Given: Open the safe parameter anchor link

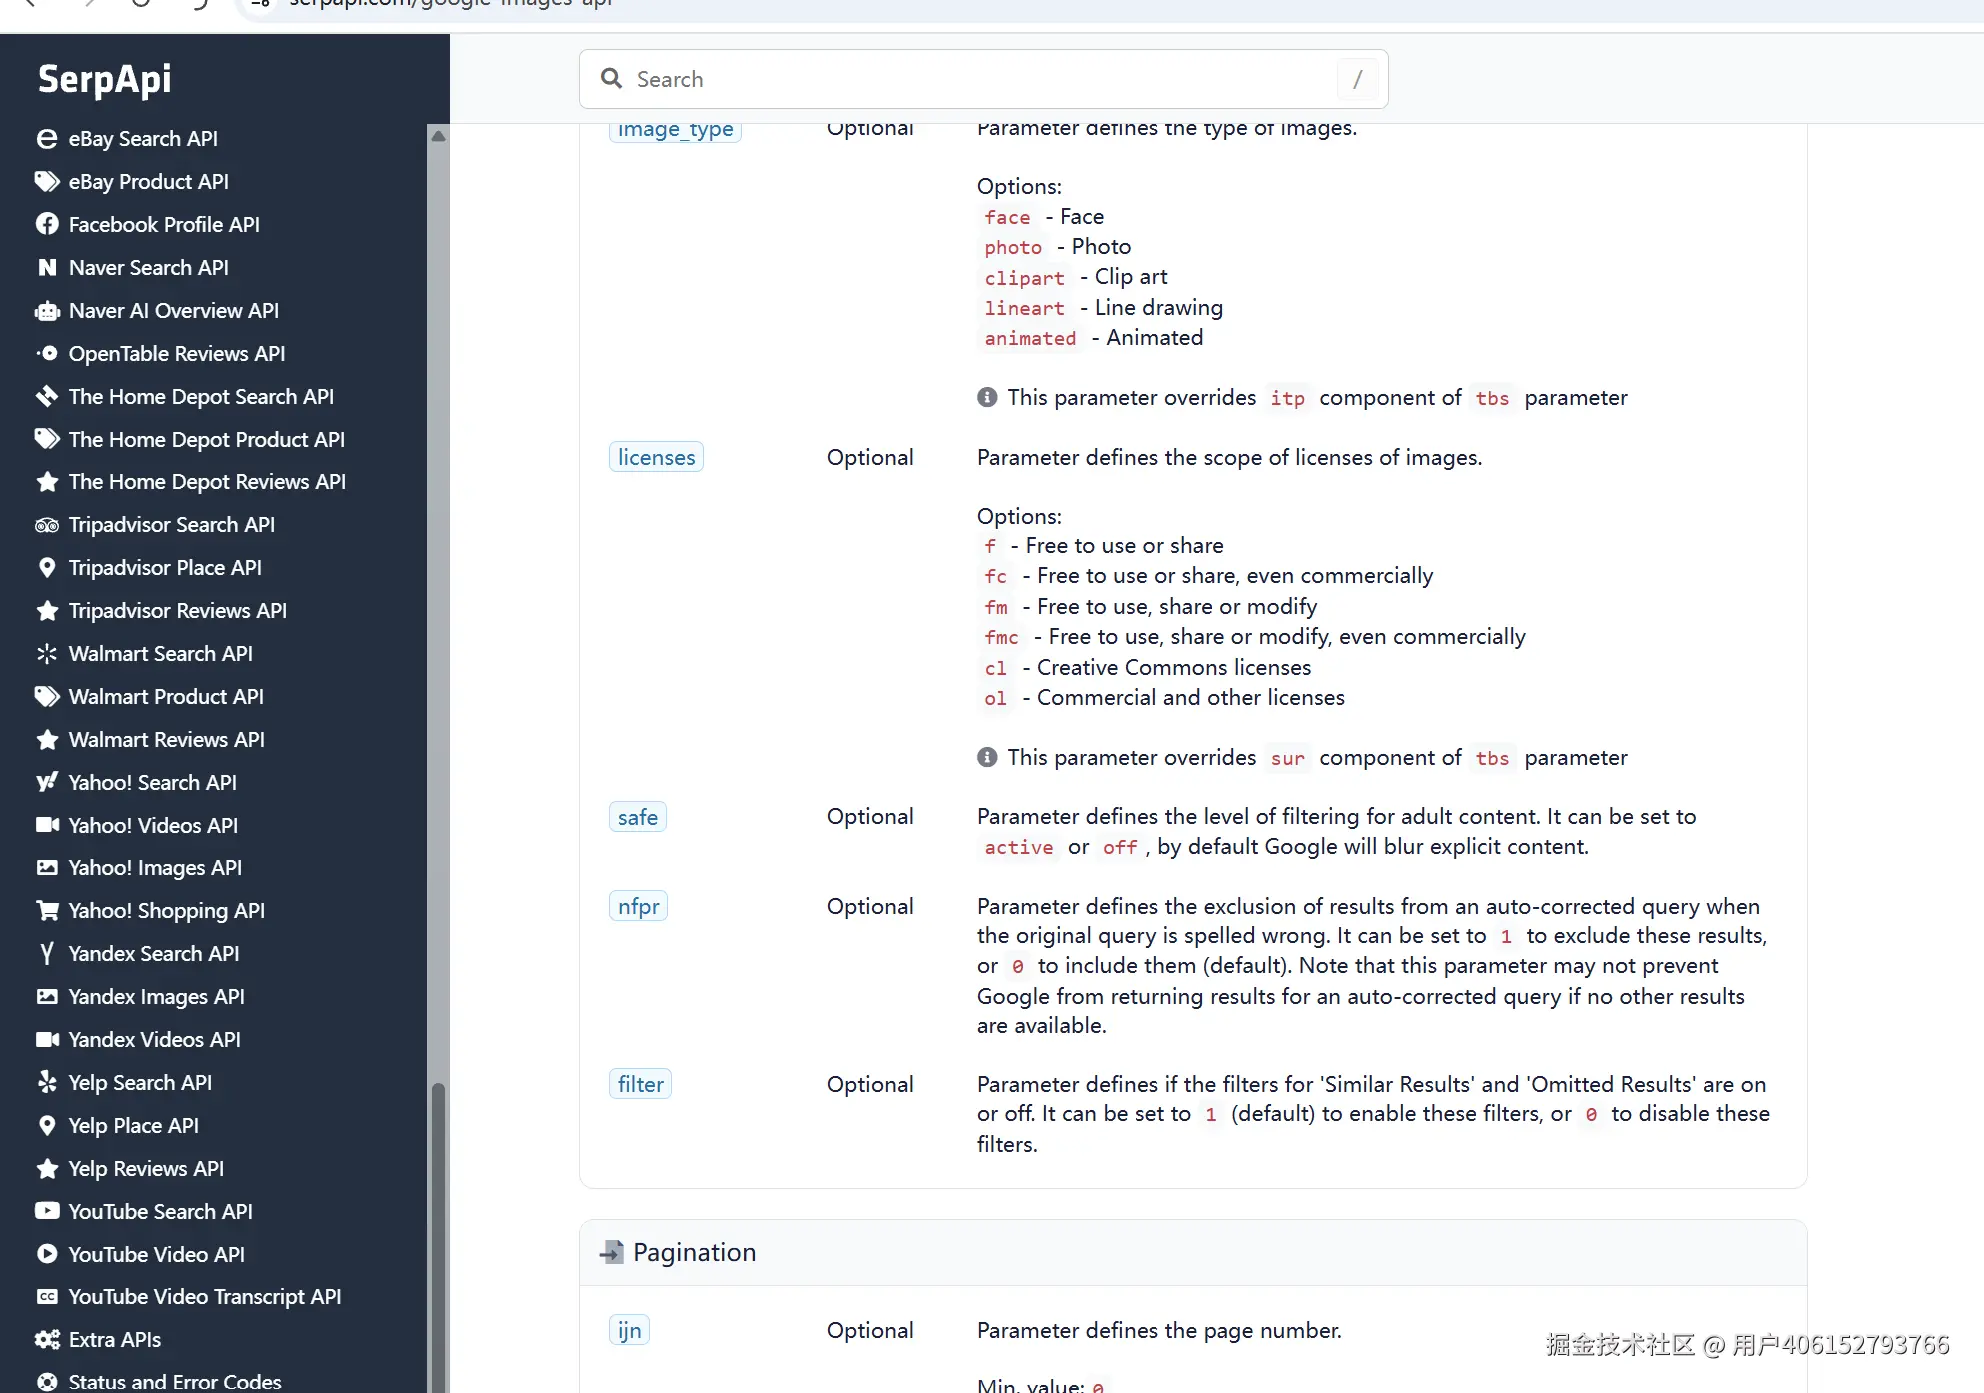Looking at the screenshot, I should tap(638, 817).
